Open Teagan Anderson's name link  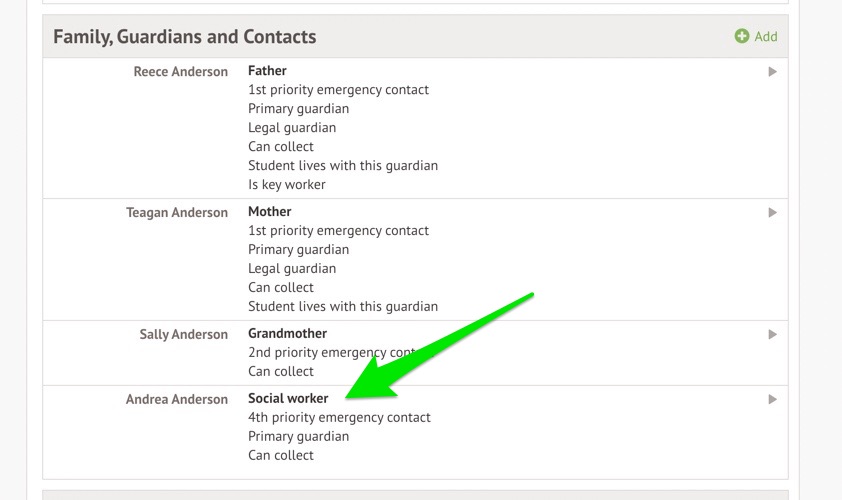click(x=176, y=213)
